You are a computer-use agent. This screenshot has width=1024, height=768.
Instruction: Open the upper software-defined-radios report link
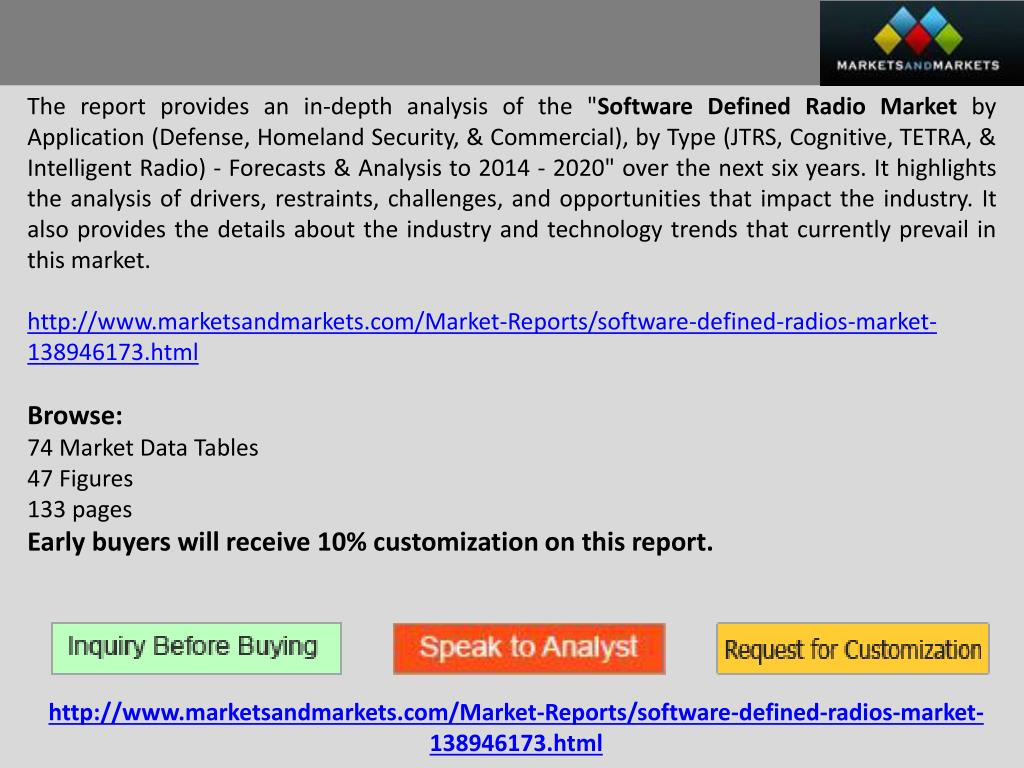coord(482,336)
